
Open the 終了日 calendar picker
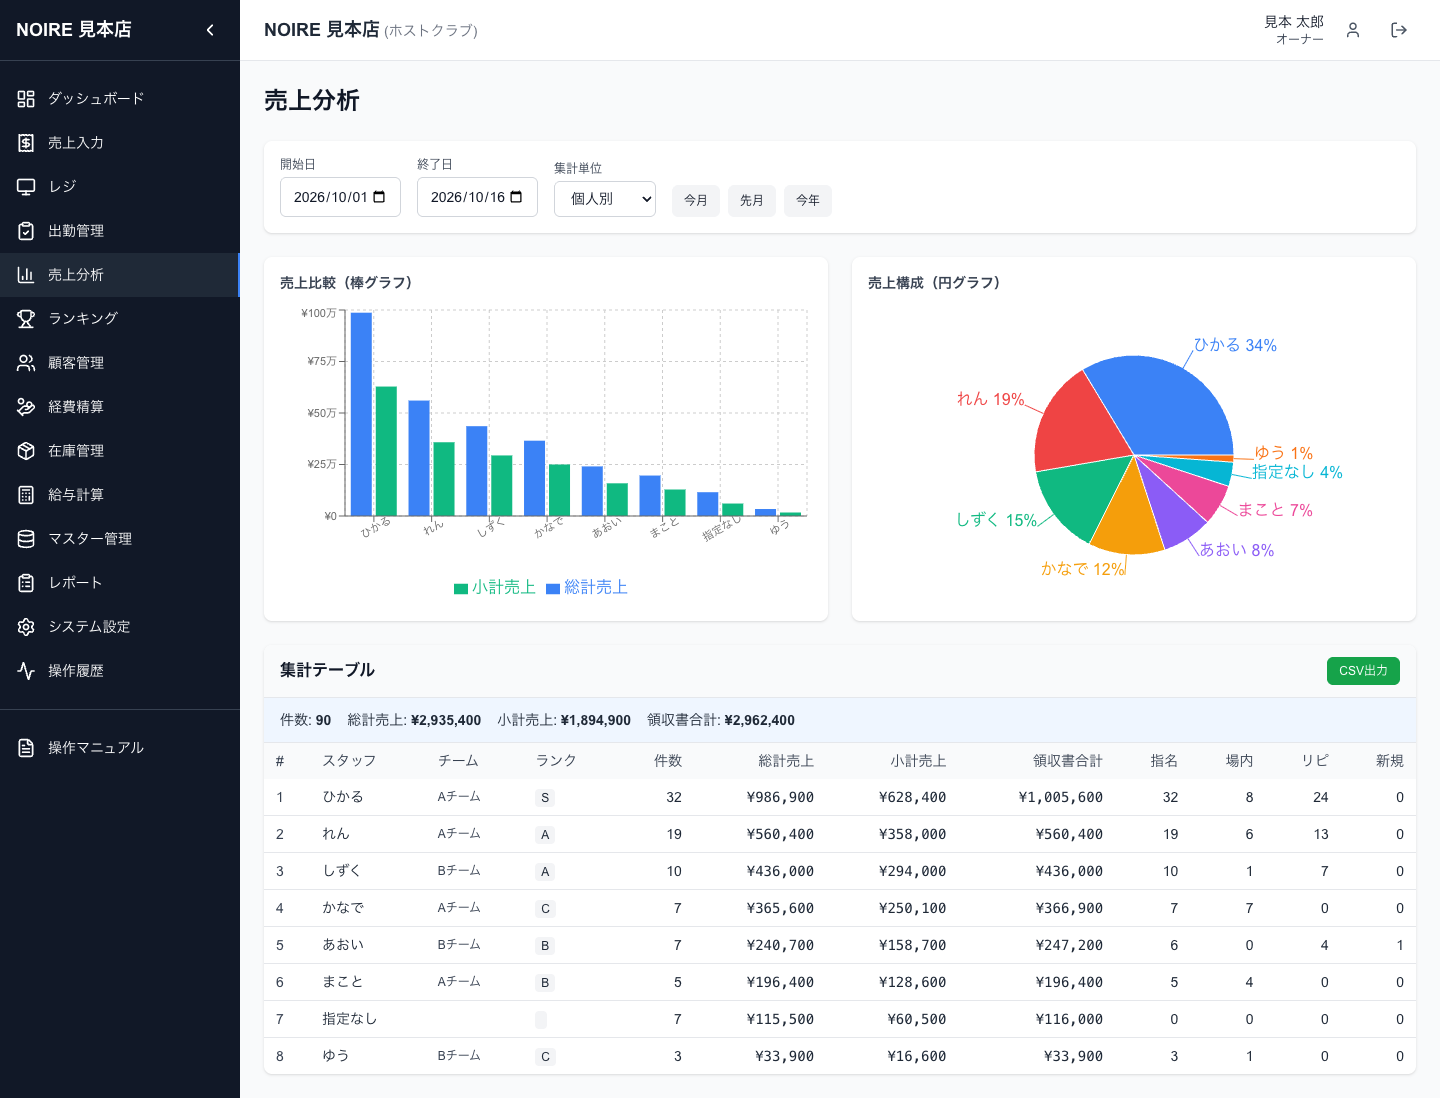pos(516,197)
